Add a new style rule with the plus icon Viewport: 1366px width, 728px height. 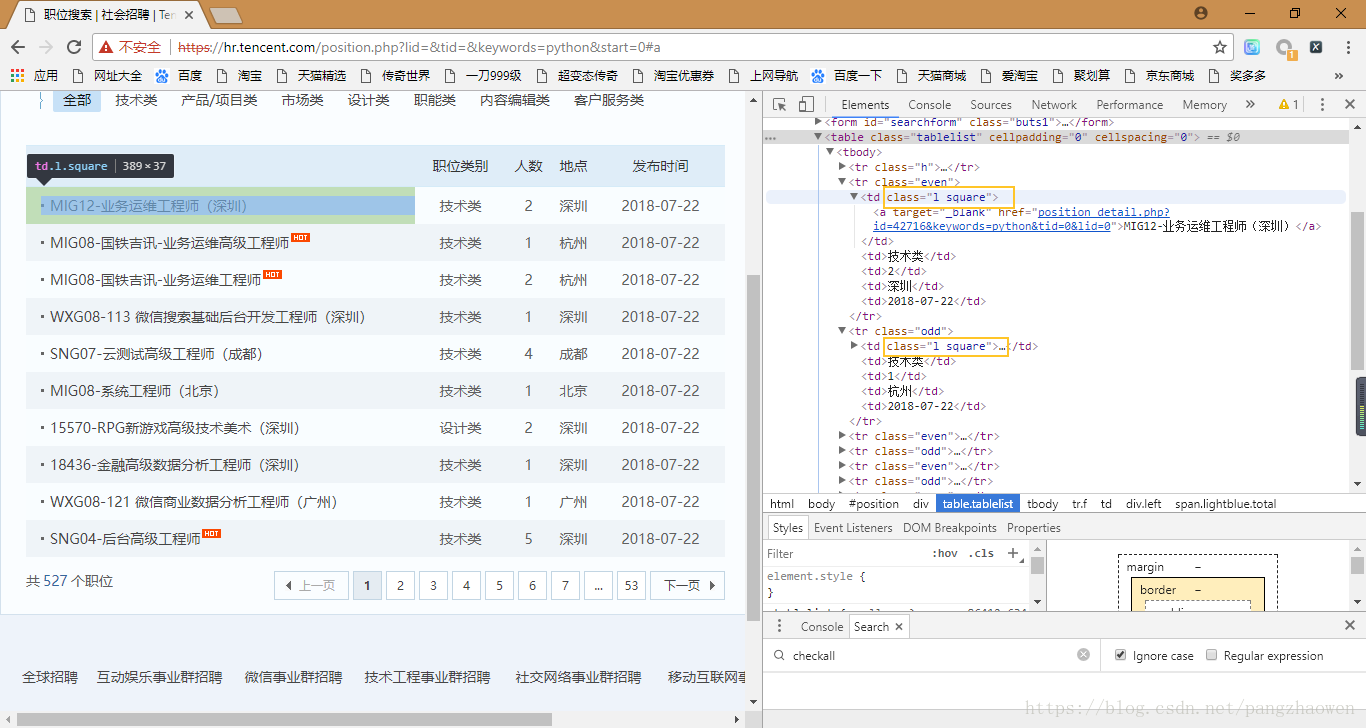(x=1013, y=553)
